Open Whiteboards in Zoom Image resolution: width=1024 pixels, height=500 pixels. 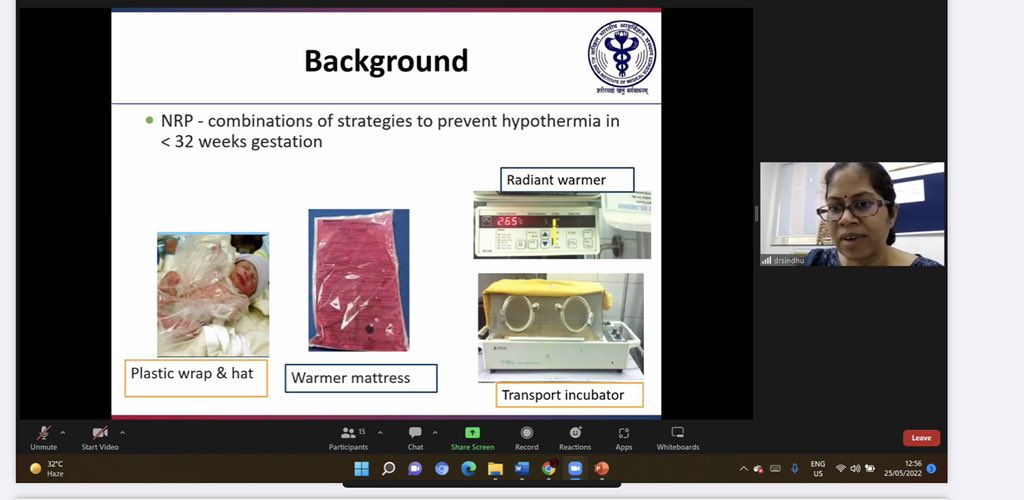coord(678,437)
